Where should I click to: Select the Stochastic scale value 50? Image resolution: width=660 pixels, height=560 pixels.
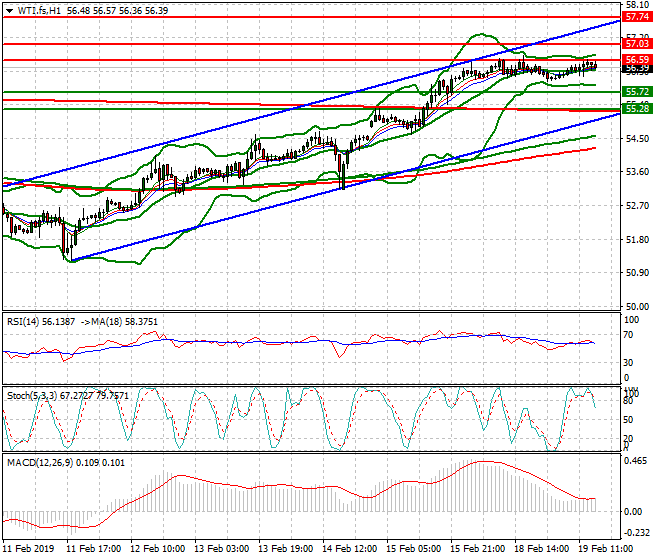[628, 420]
